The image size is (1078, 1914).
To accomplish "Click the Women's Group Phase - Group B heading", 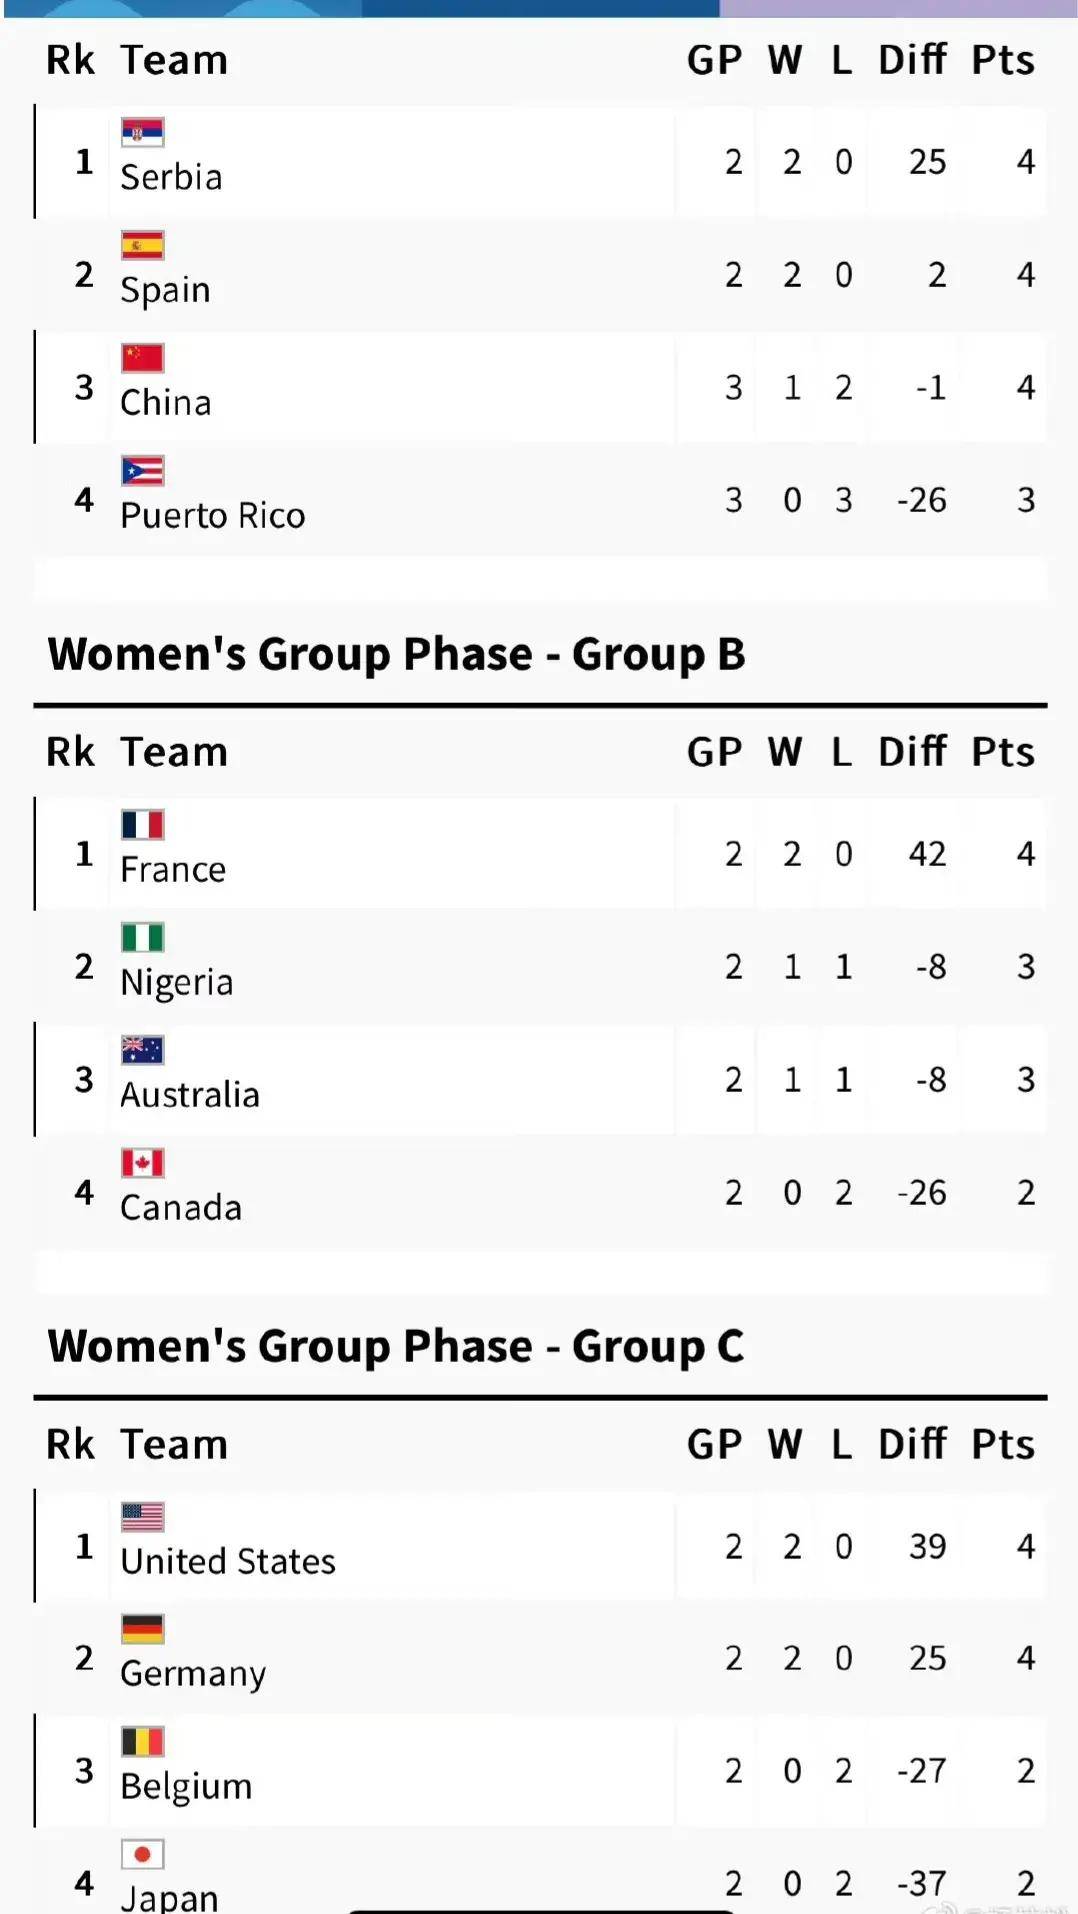I will tap(396, 654).
